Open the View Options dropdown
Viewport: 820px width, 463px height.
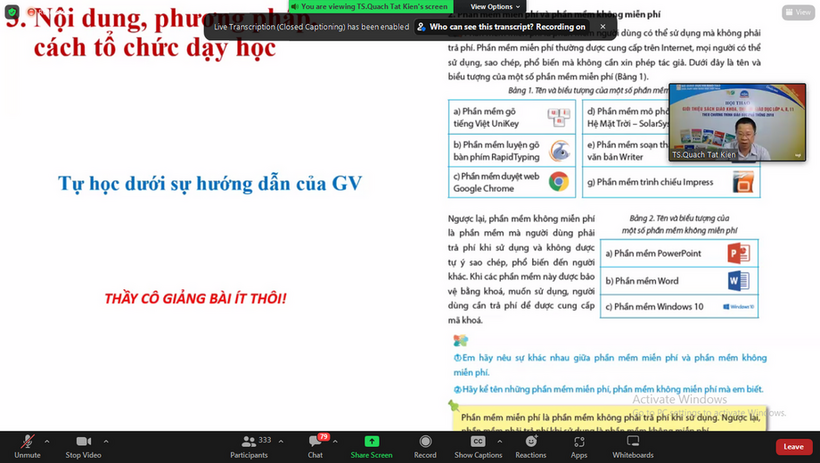click(496, 6)
